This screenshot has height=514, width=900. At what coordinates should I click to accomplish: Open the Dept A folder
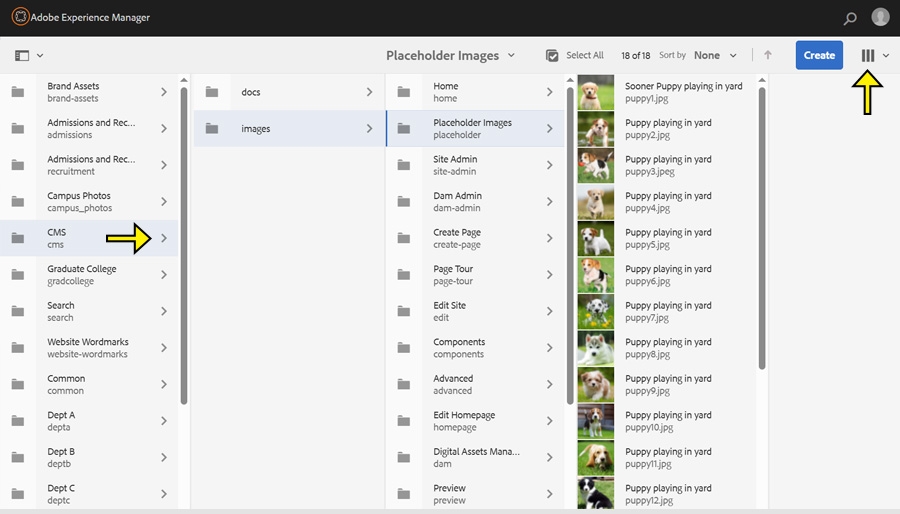pyautogui.click(x=89, y=421)
